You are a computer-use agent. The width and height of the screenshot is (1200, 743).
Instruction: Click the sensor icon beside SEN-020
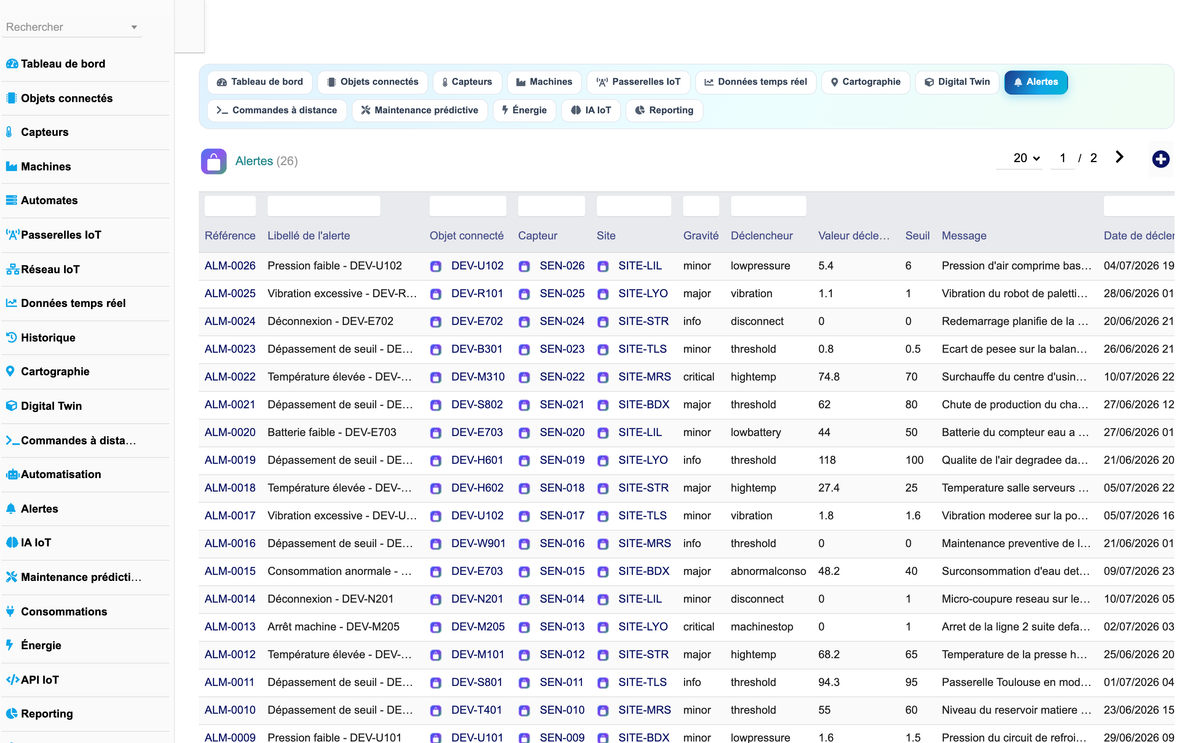point(524,433)
